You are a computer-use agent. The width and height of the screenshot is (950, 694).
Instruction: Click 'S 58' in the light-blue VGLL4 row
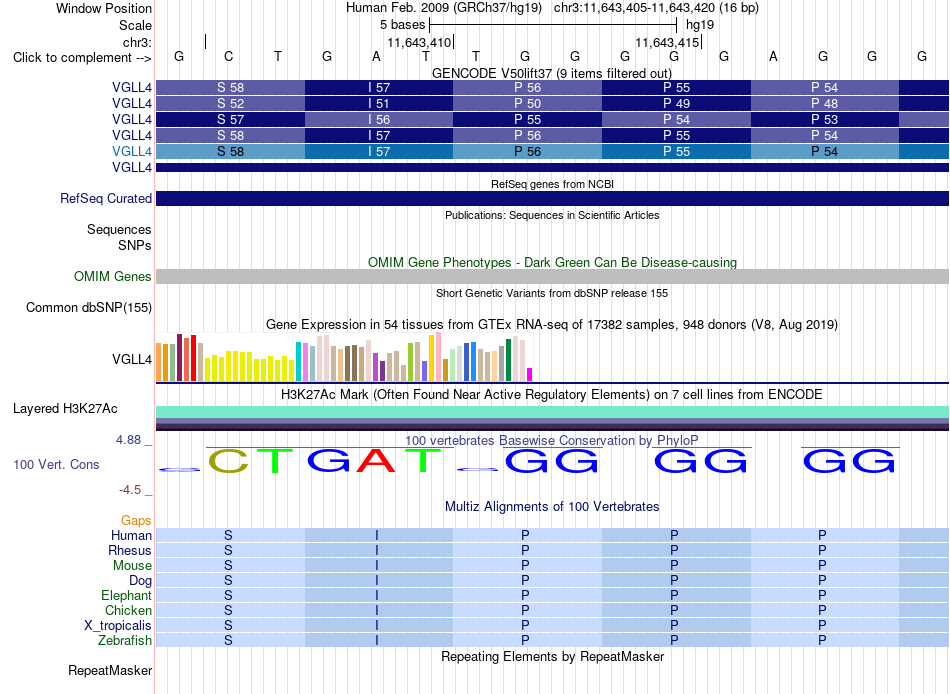[230, 152]
